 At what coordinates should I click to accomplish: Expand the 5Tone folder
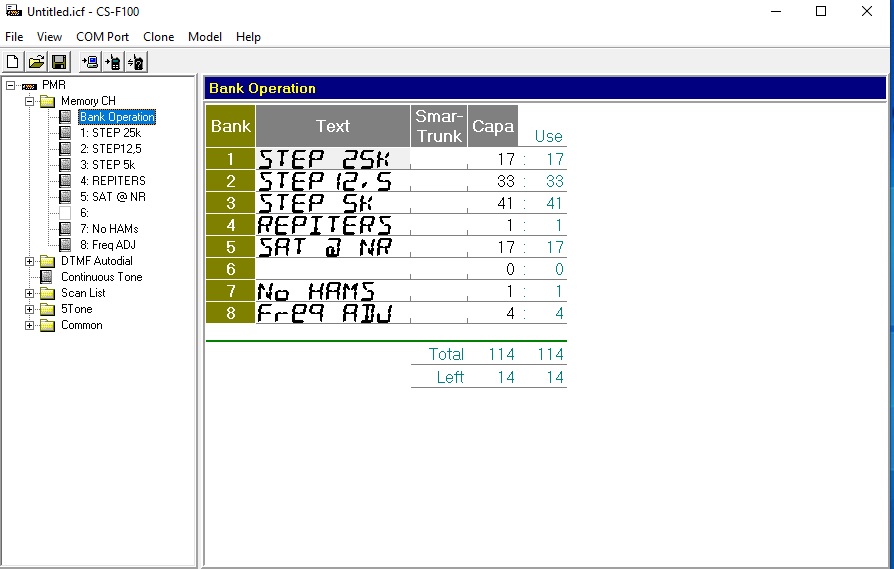pyautogui.click(x=30, y=309)
